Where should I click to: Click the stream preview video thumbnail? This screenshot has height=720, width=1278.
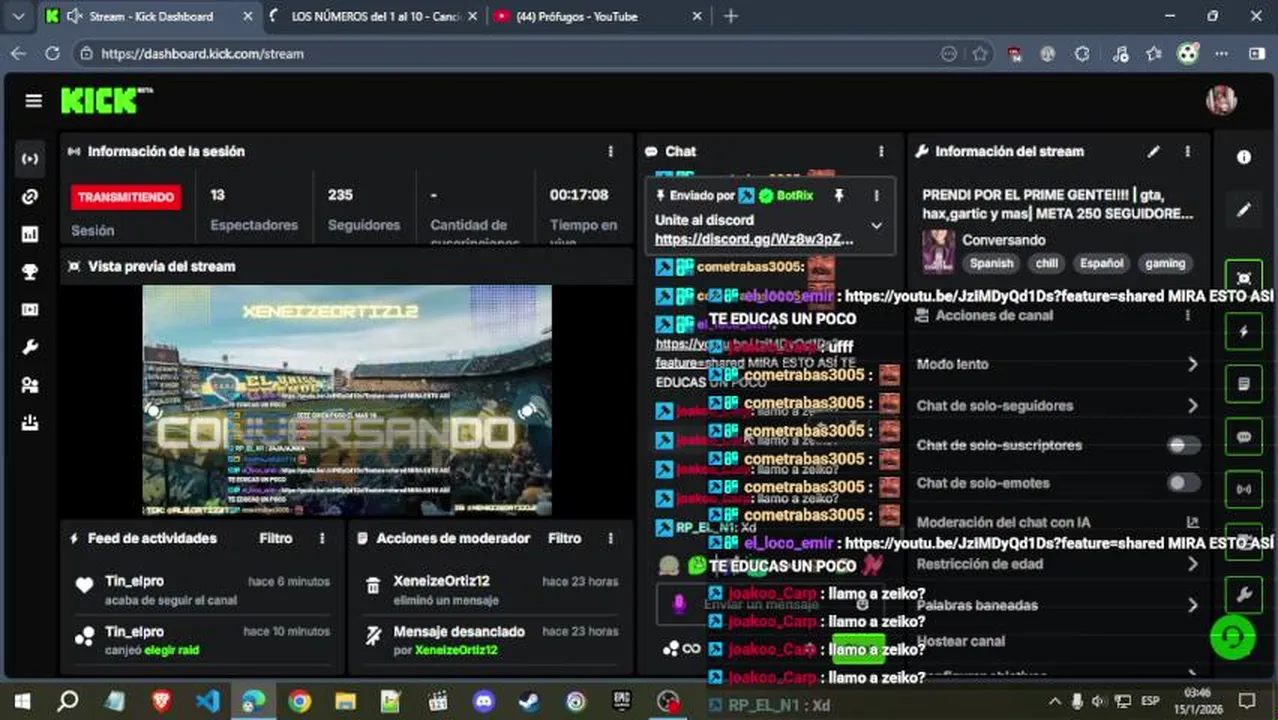(347, 400)
